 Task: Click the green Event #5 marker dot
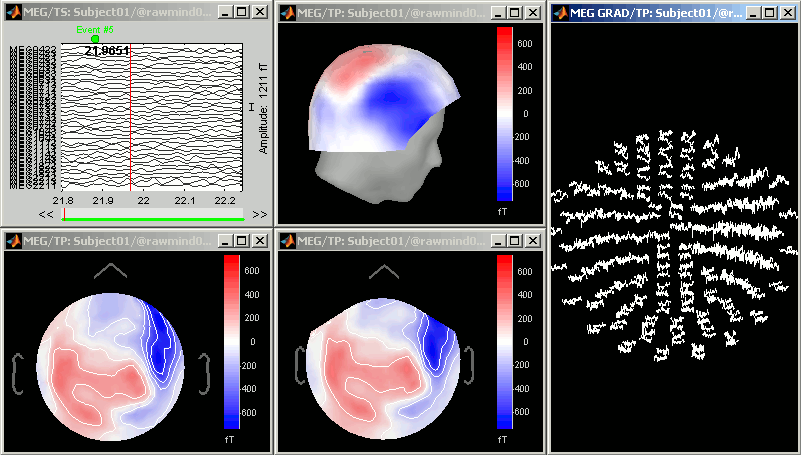95,39
